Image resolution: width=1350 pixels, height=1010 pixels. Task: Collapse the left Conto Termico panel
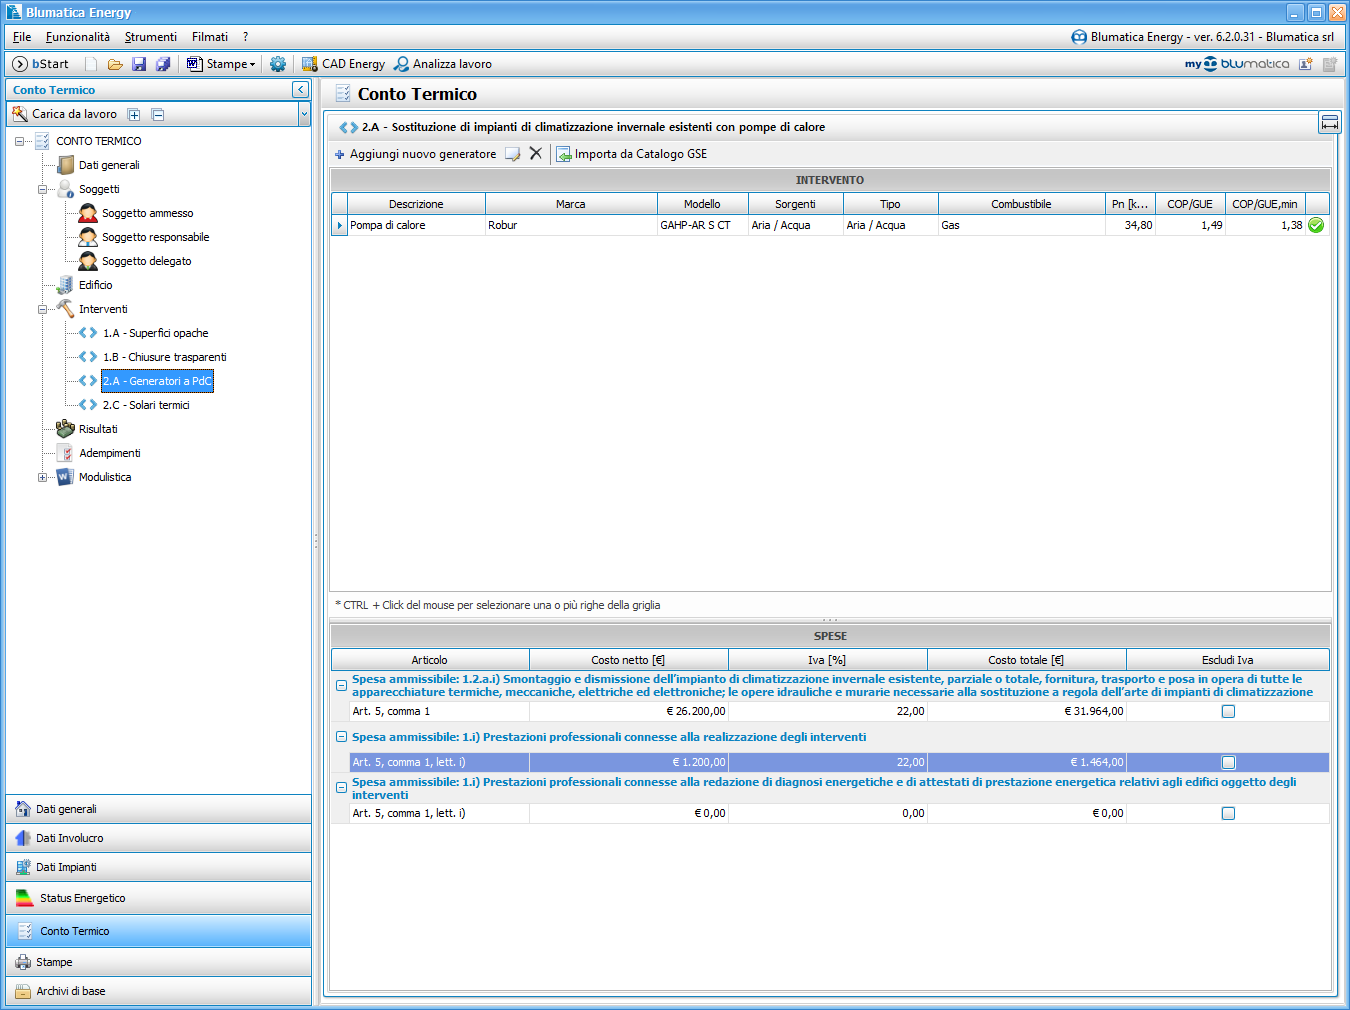pos(300,90)
